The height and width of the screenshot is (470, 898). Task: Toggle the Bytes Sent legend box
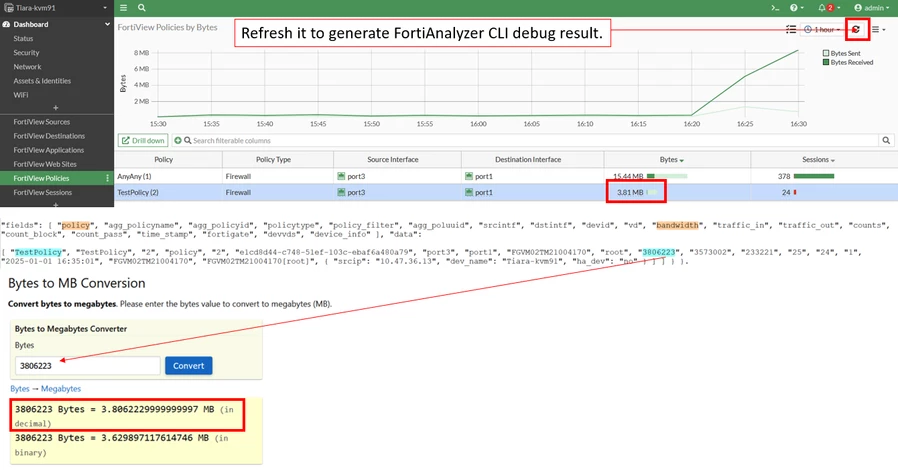826,53
